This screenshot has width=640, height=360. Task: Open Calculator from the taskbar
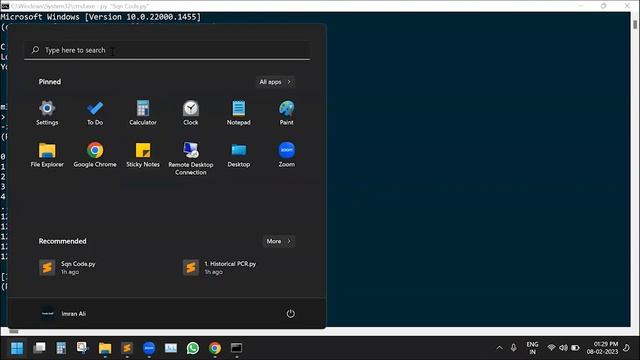pos(61,348)
